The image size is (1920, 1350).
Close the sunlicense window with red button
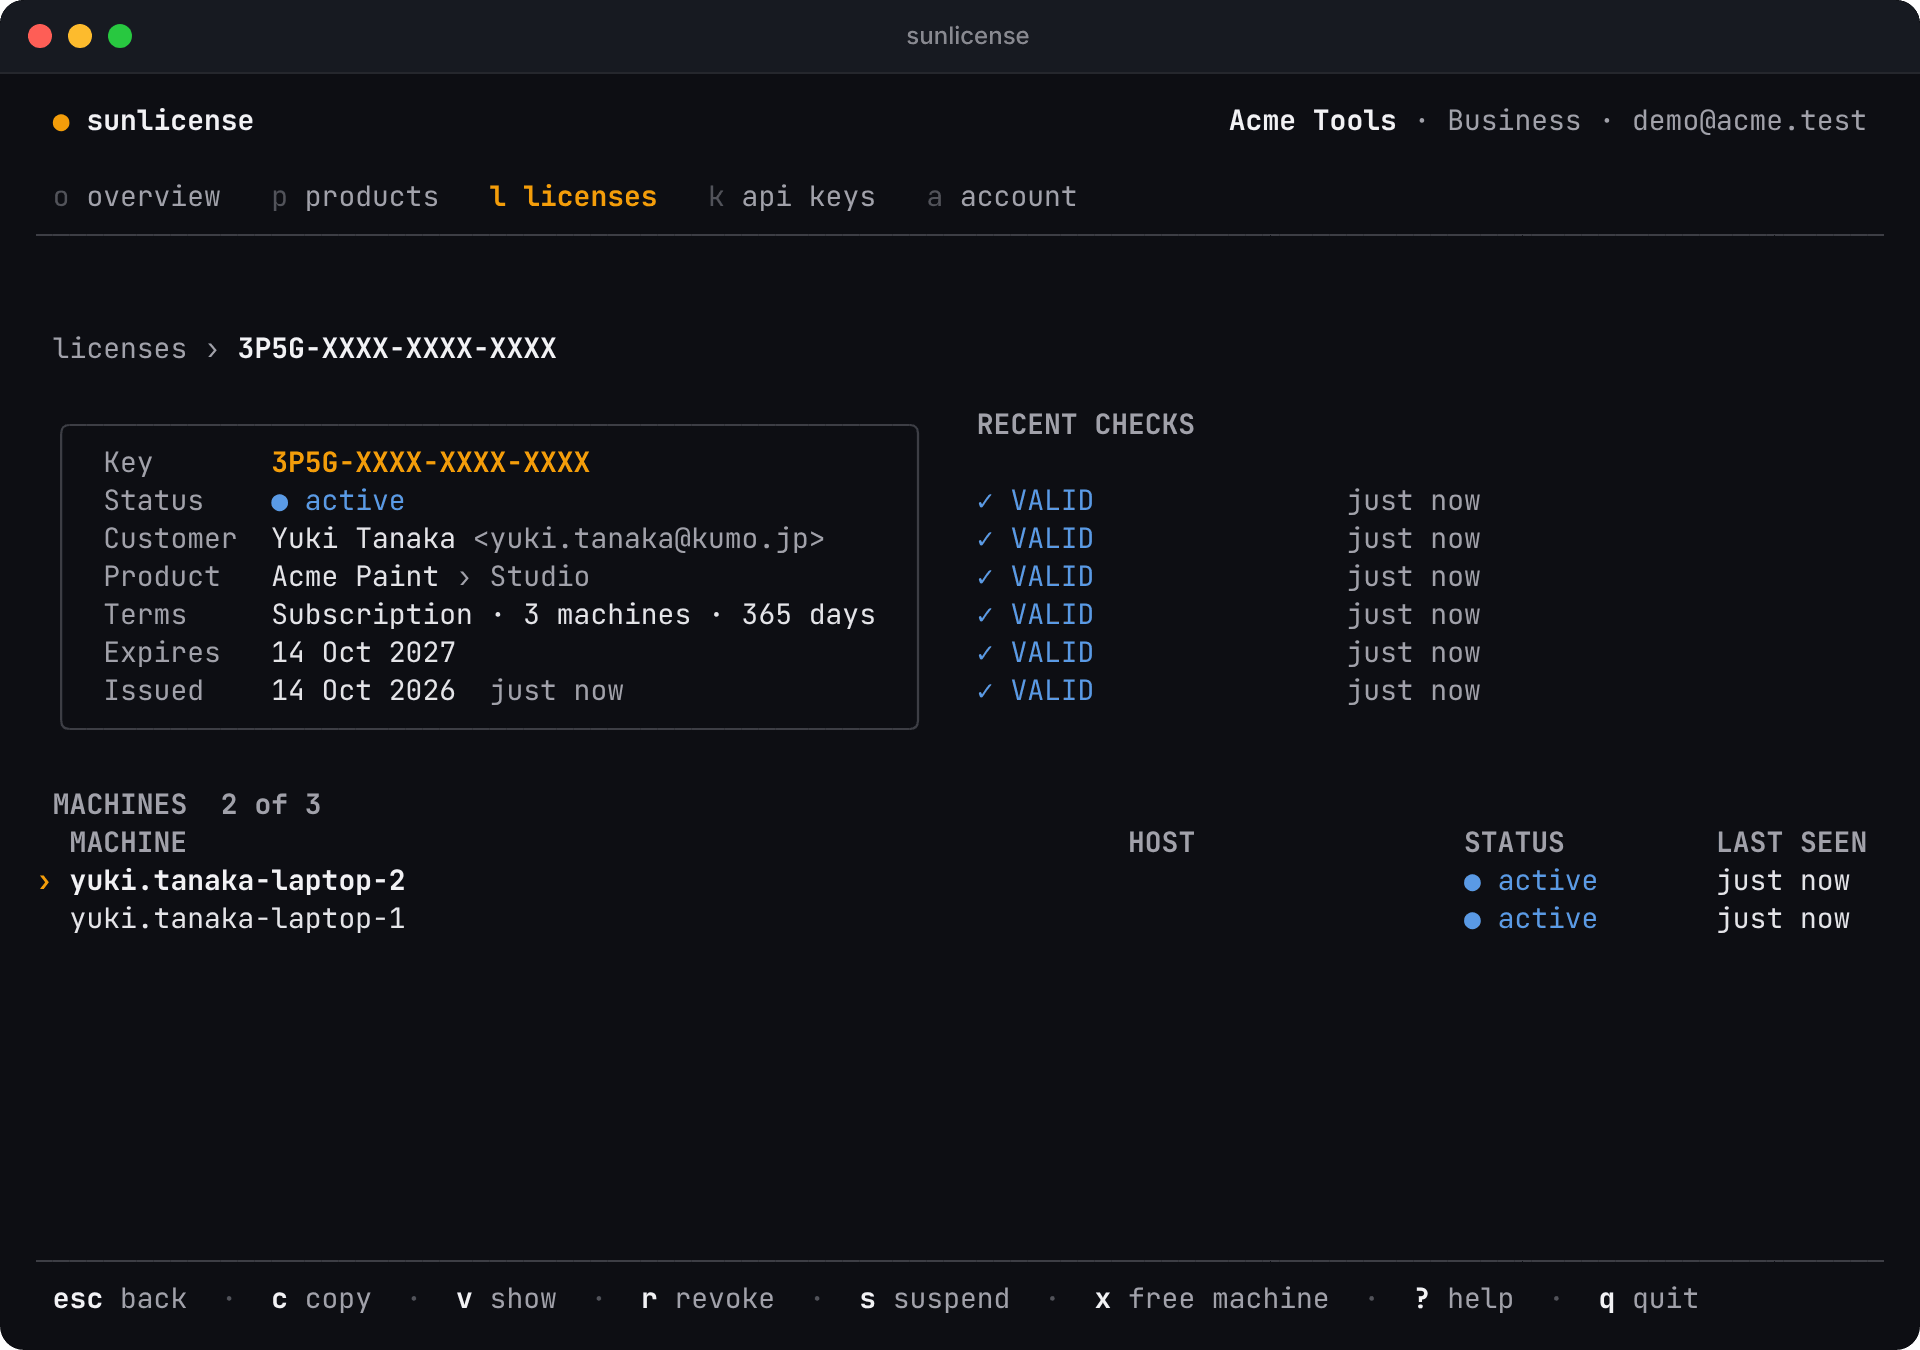pos(40,36)
